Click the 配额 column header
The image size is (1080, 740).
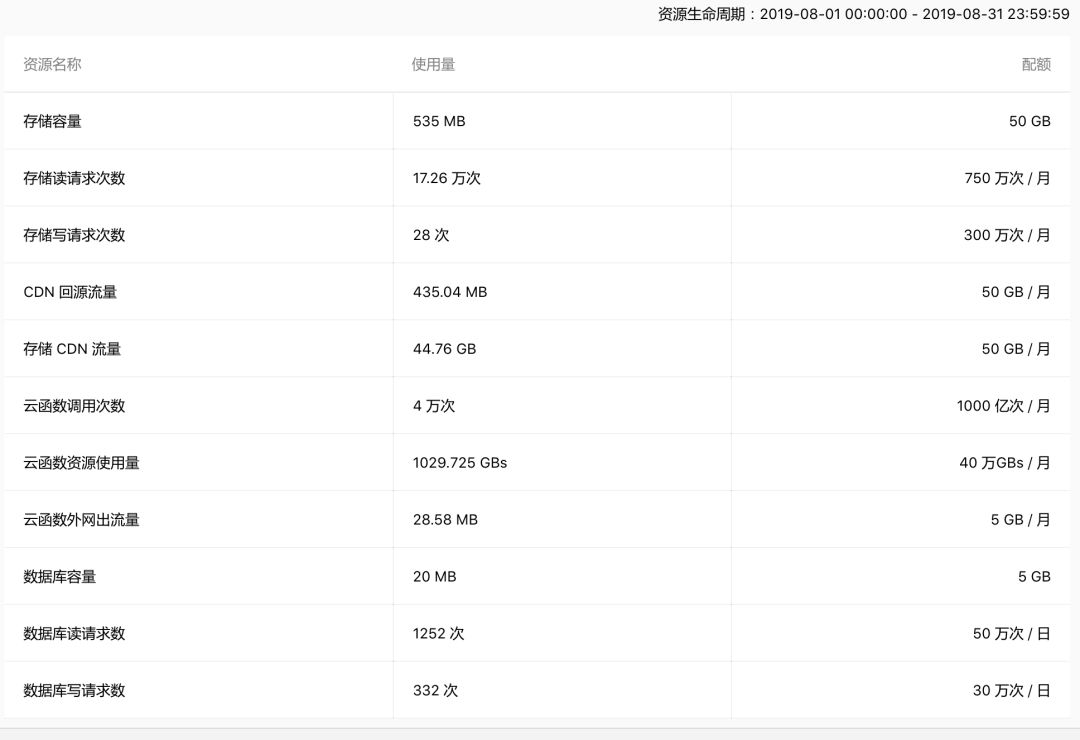(1036, 64)
